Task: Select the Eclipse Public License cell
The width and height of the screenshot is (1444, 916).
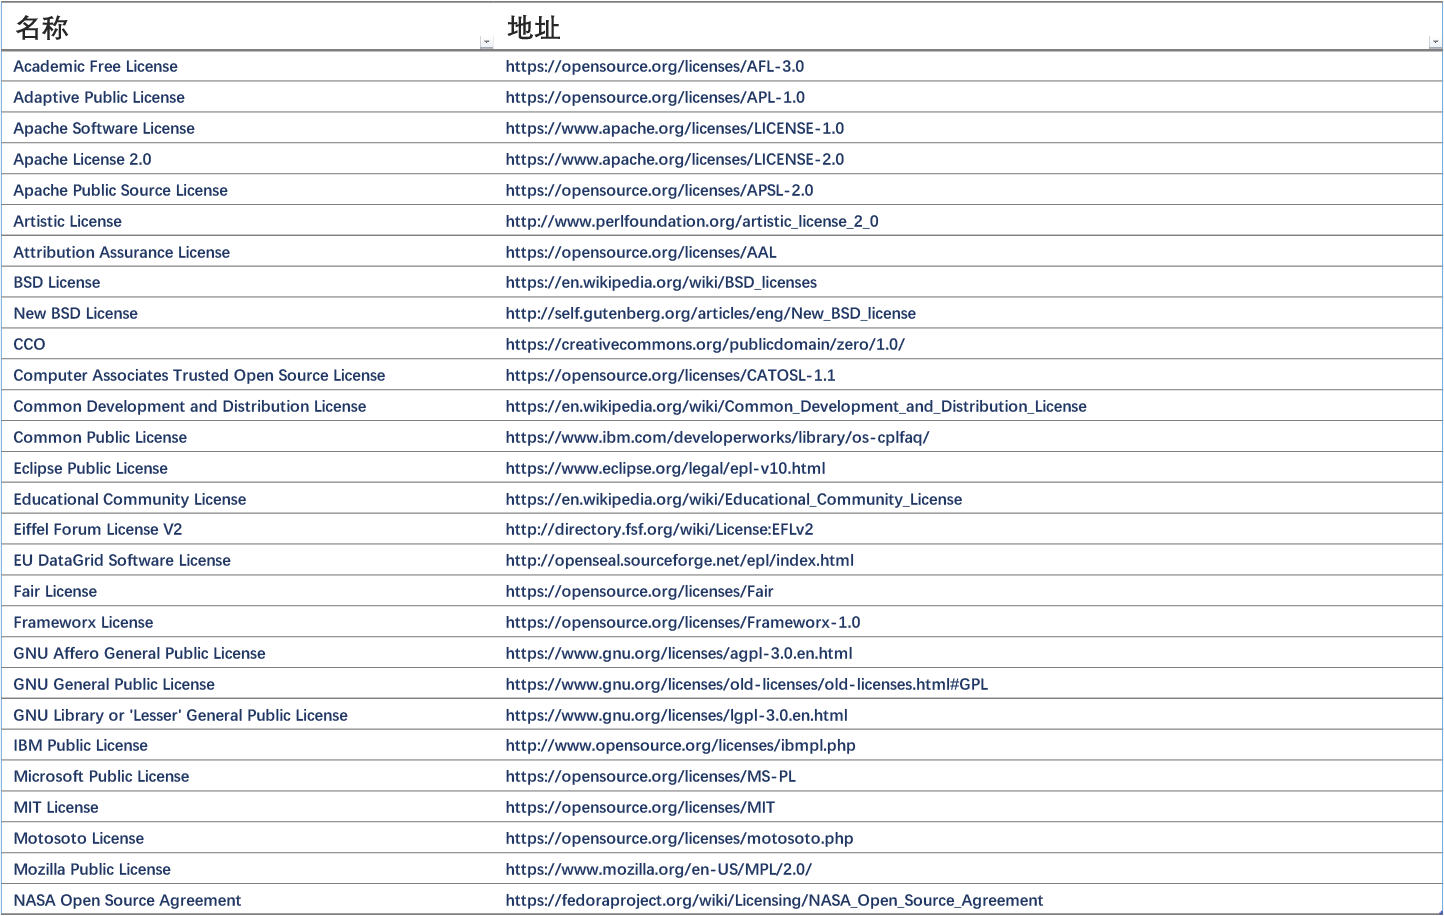Action: [91, 468]
